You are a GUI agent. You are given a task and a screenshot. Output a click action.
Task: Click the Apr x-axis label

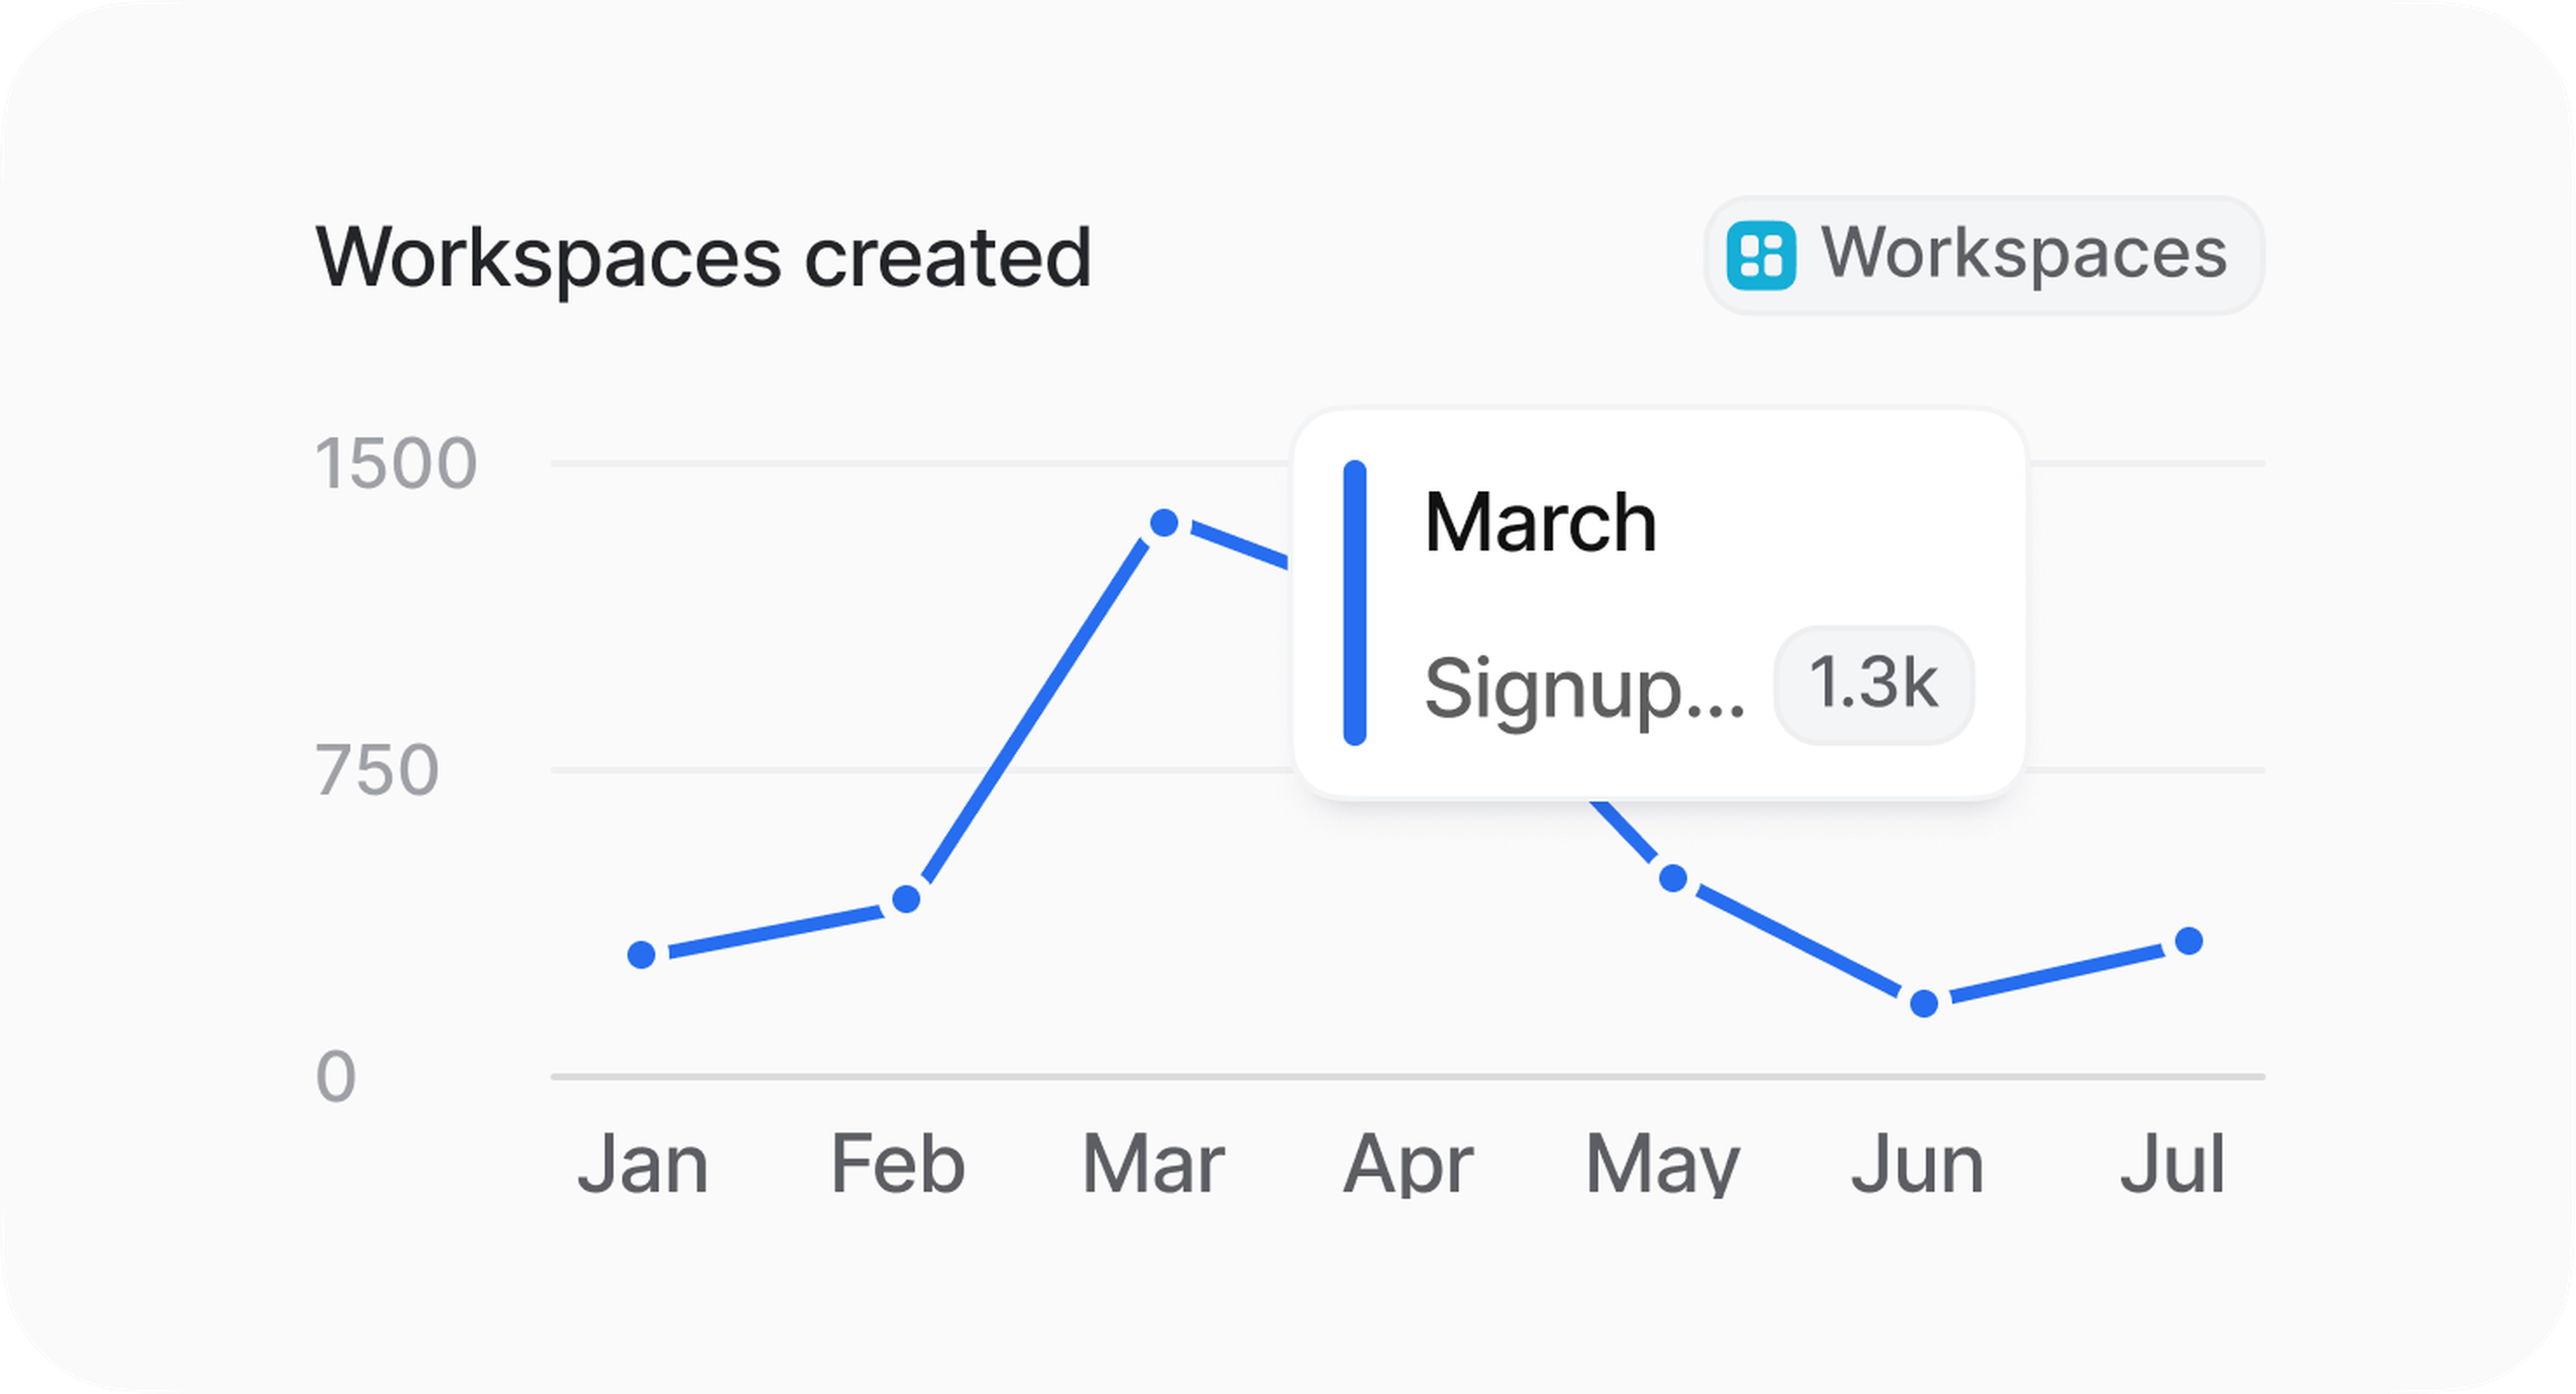(x=1407, y=1164)
